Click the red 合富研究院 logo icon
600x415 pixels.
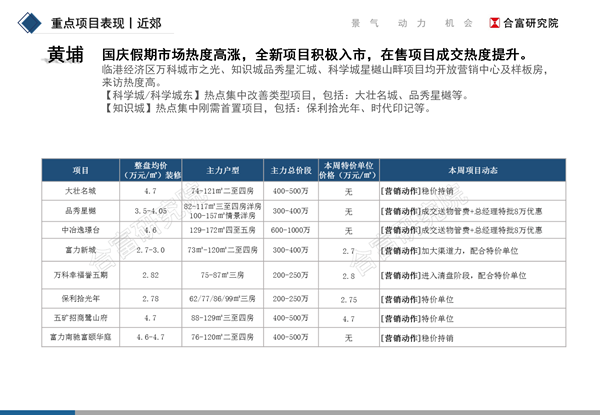coord(494,23)
